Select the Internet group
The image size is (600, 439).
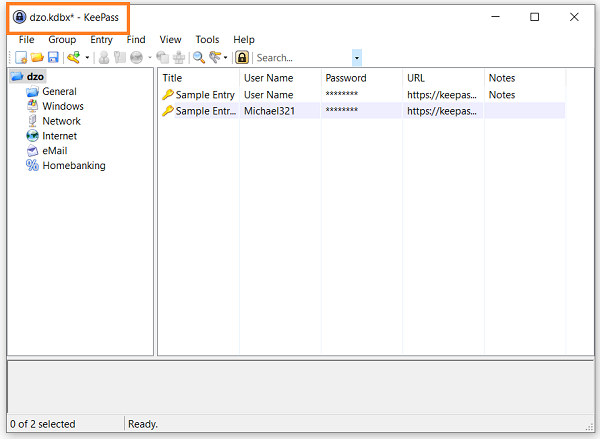point(59,136)
